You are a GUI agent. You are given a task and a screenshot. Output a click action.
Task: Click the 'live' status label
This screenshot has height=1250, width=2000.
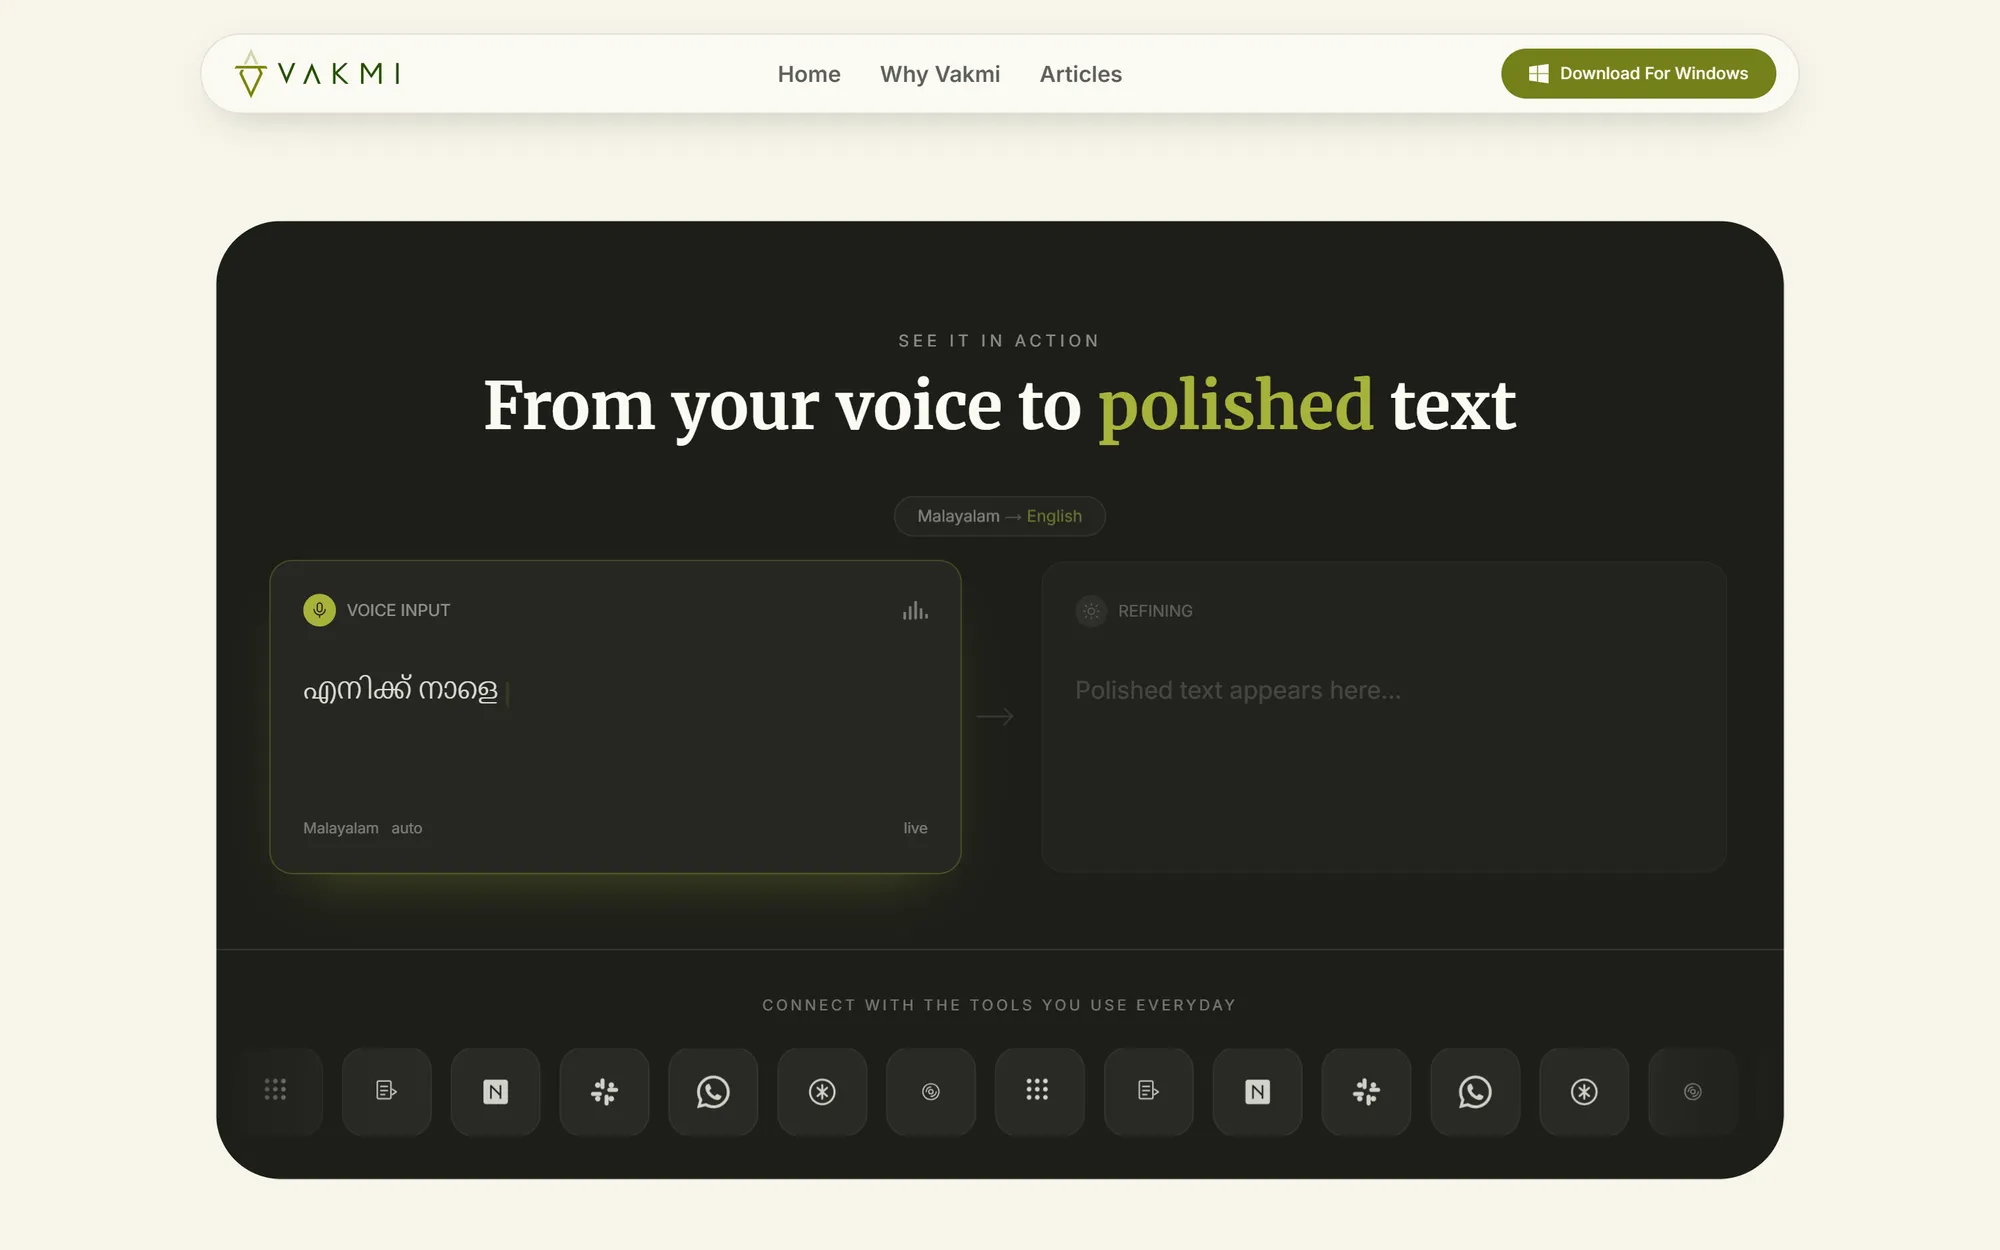[x=915, y=828]
